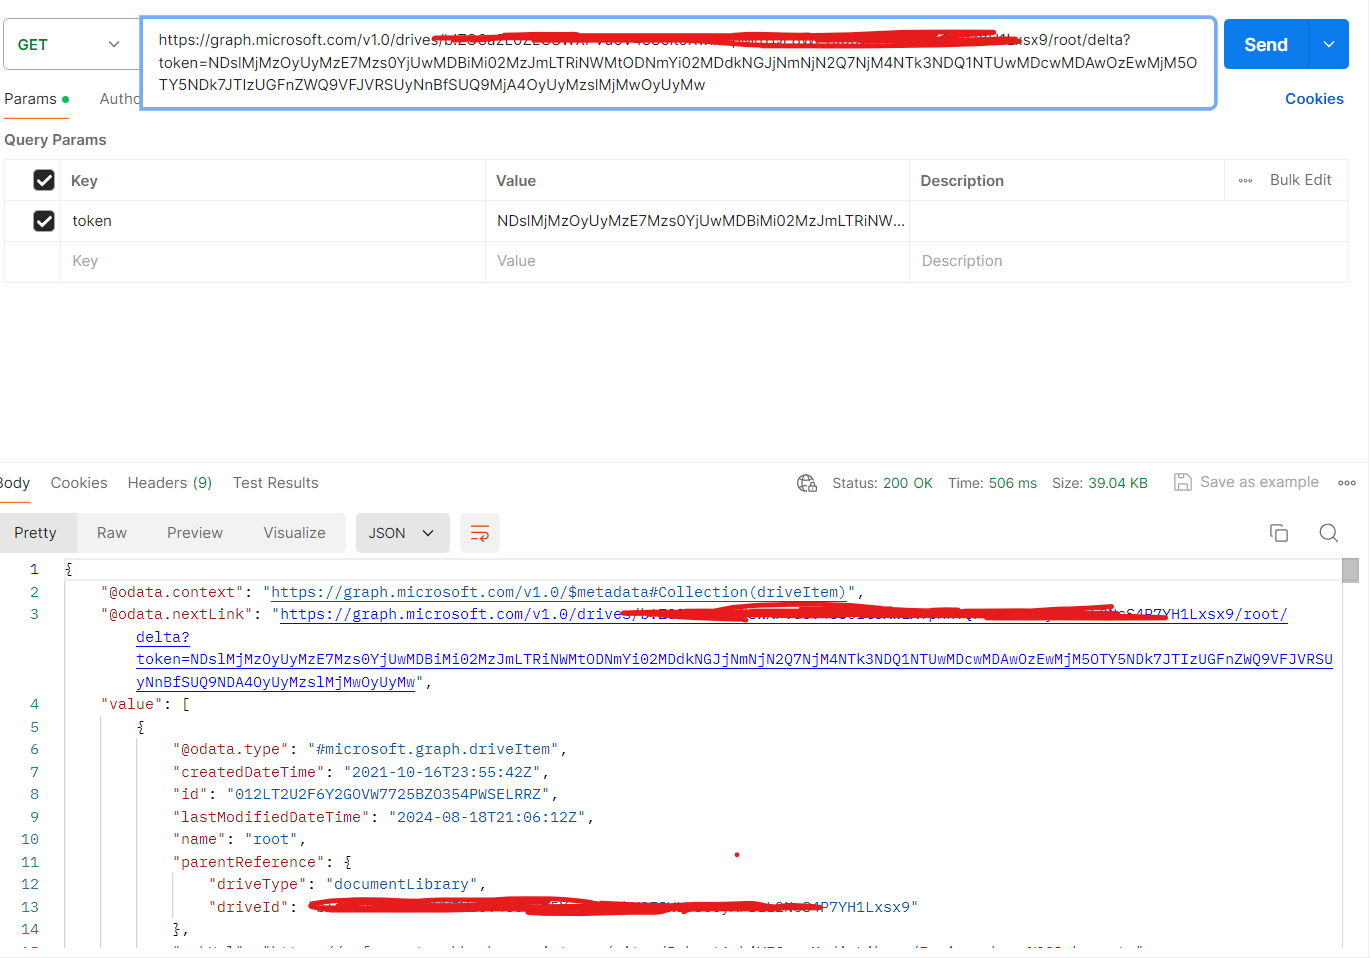Toggle the line wrap icon in response toolbar
The width and height of the screenshot is (1371, 958).
click(x=480, y=533)
